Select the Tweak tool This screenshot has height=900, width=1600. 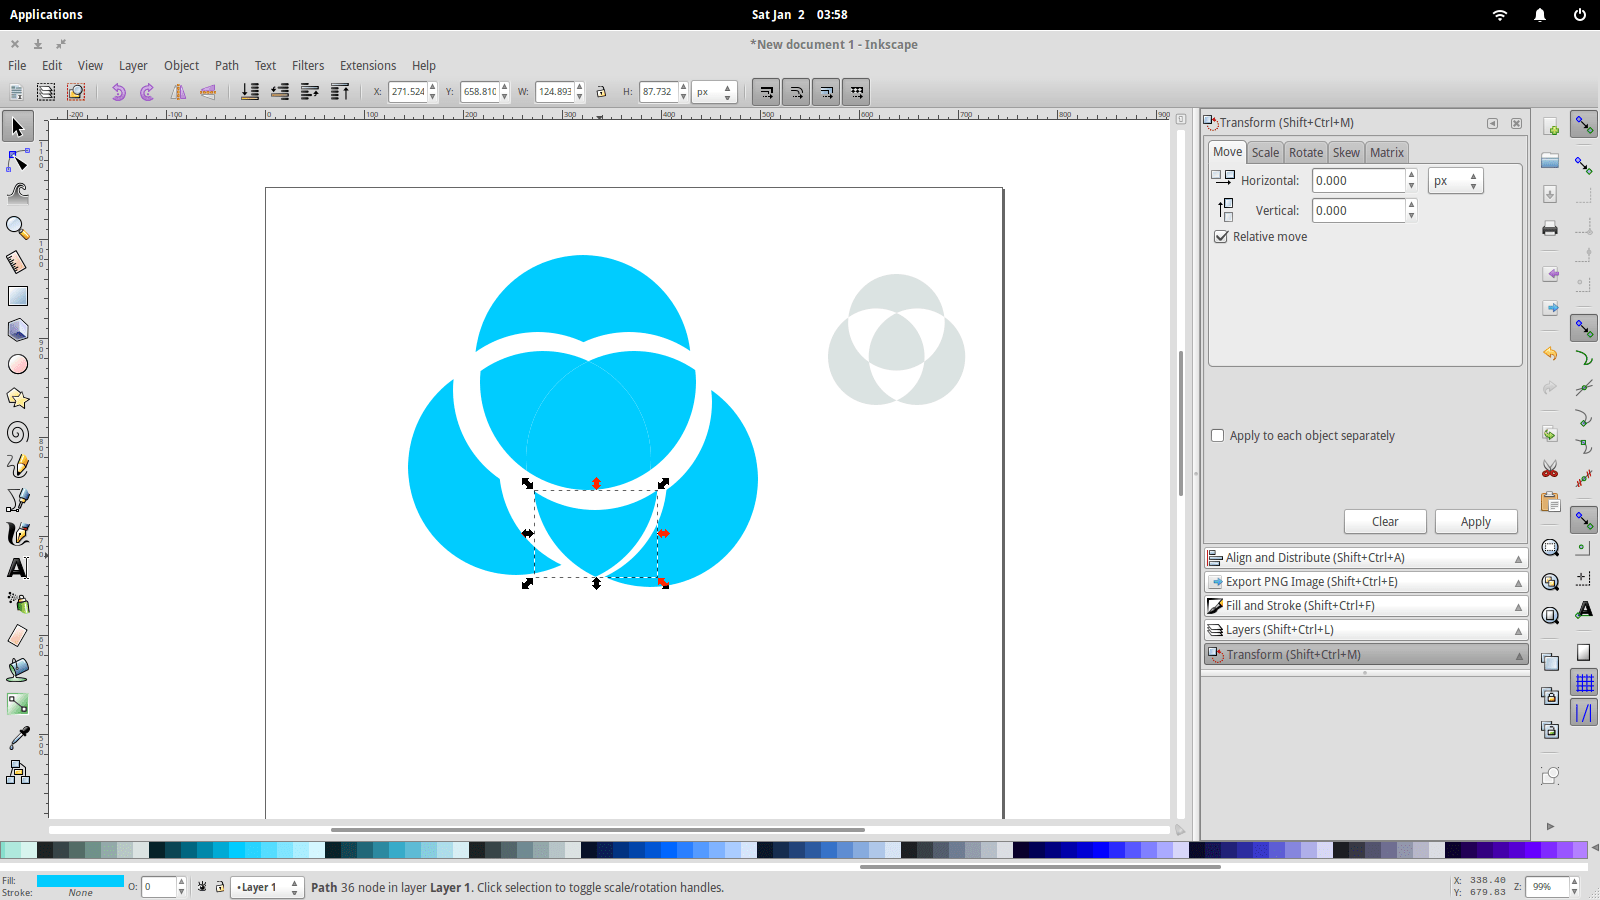coord(18,193)
